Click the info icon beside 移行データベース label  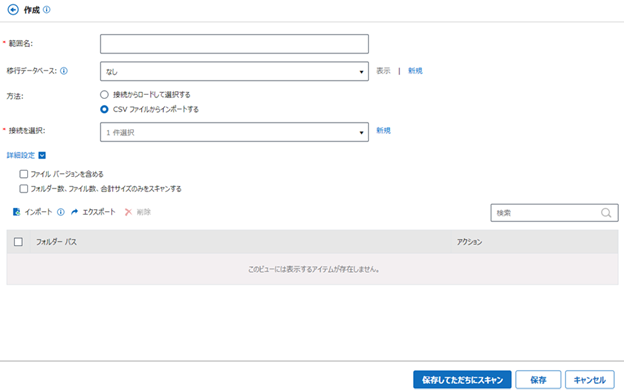(64, 71)
